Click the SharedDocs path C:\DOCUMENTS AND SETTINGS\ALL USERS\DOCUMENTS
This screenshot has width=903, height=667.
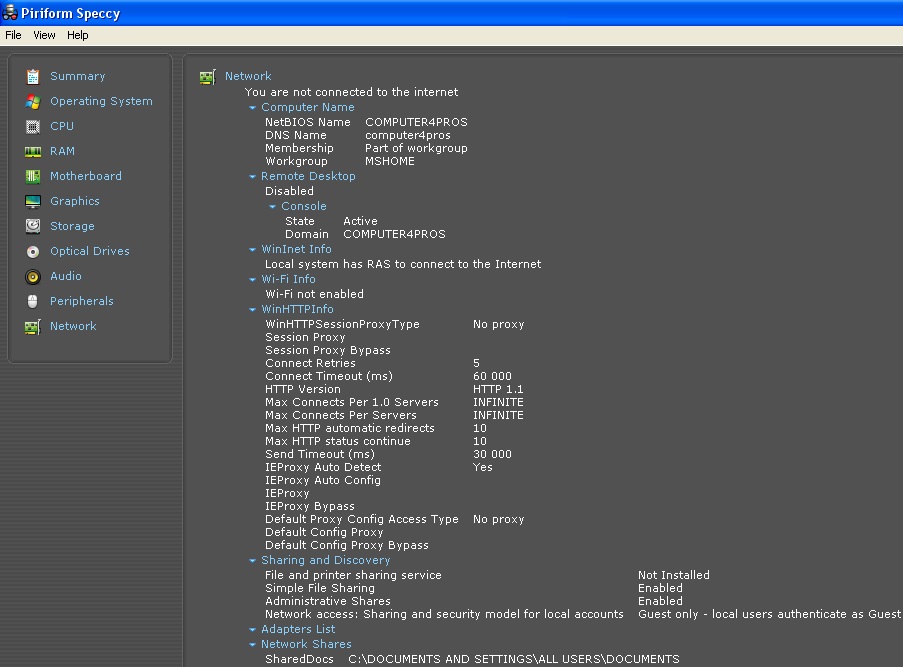(x=514, y=660)
